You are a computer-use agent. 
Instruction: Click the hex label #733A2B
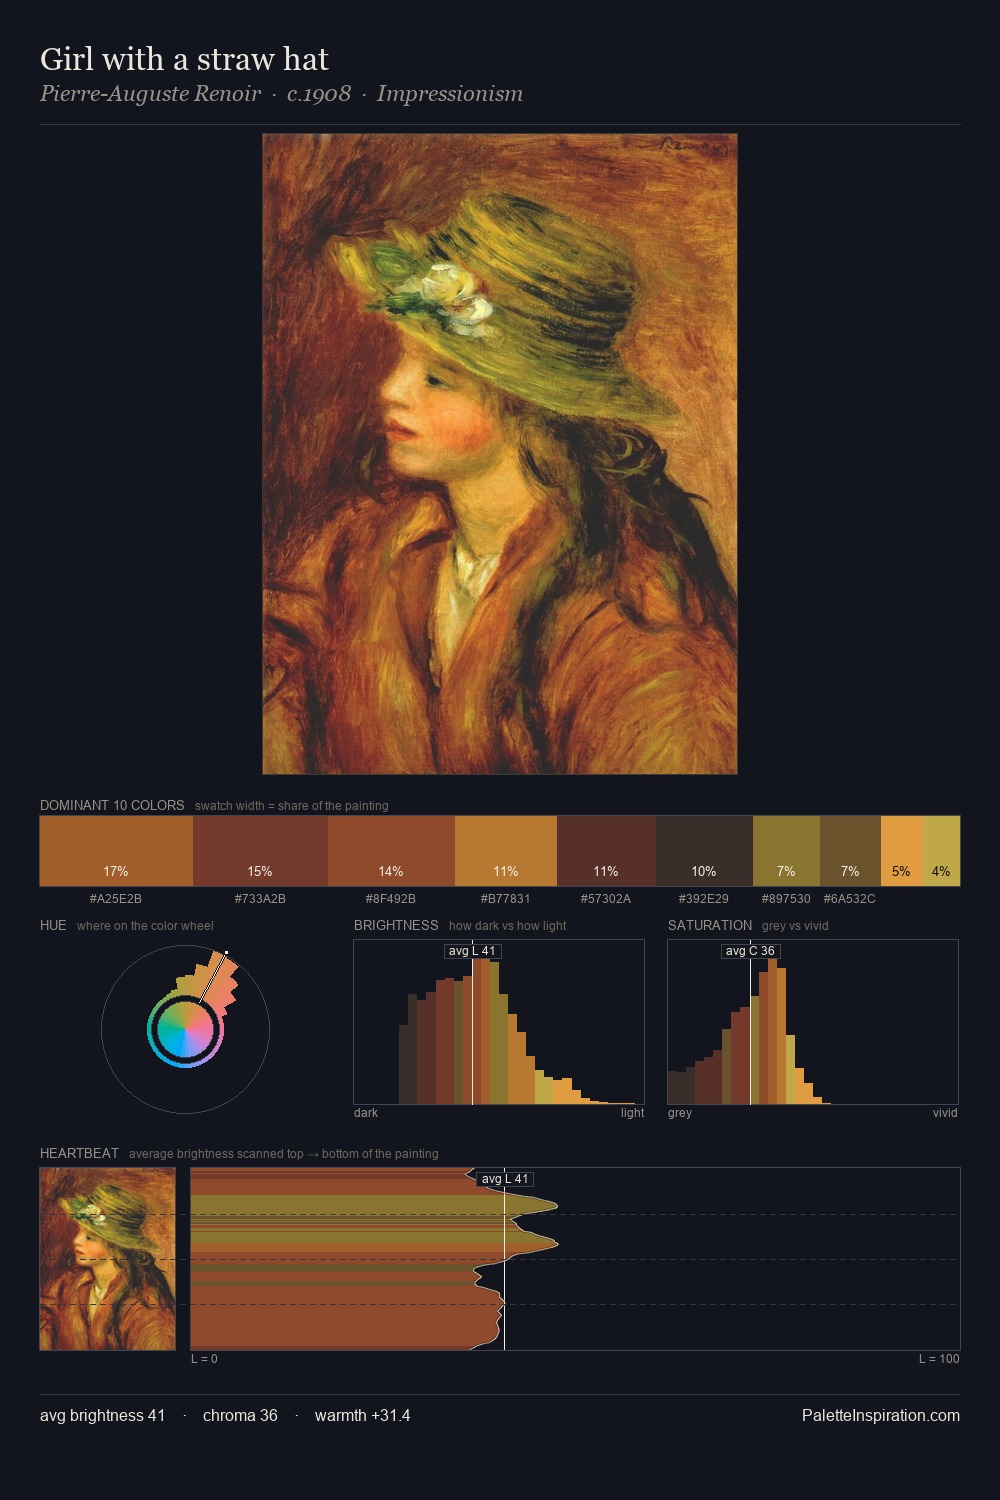[260, 899]
